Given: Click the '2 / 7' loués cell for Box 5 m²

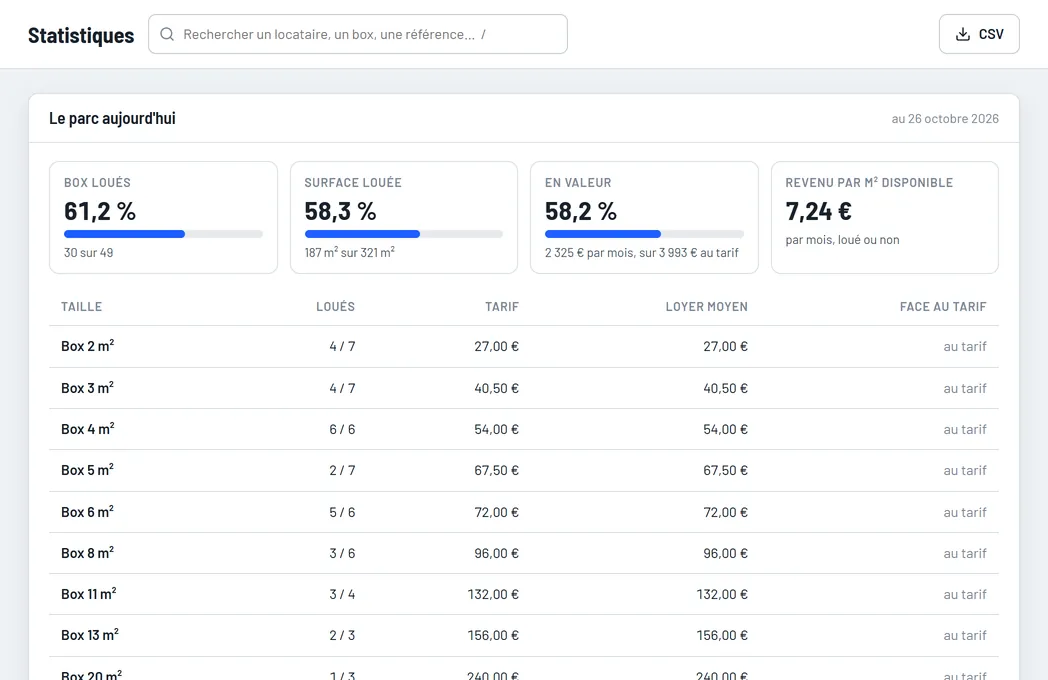Looking at the screenshot, I should coord(342,471).
